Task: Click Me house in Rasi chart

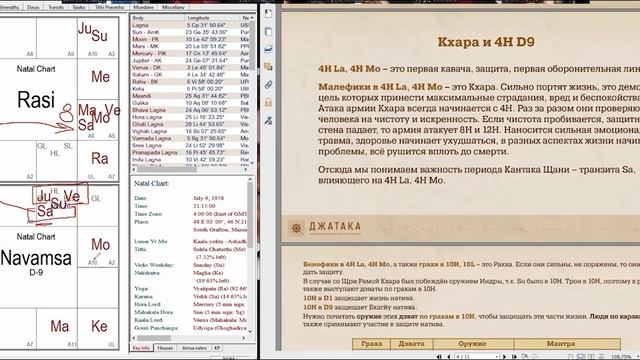Action: [x=98, y=79]
